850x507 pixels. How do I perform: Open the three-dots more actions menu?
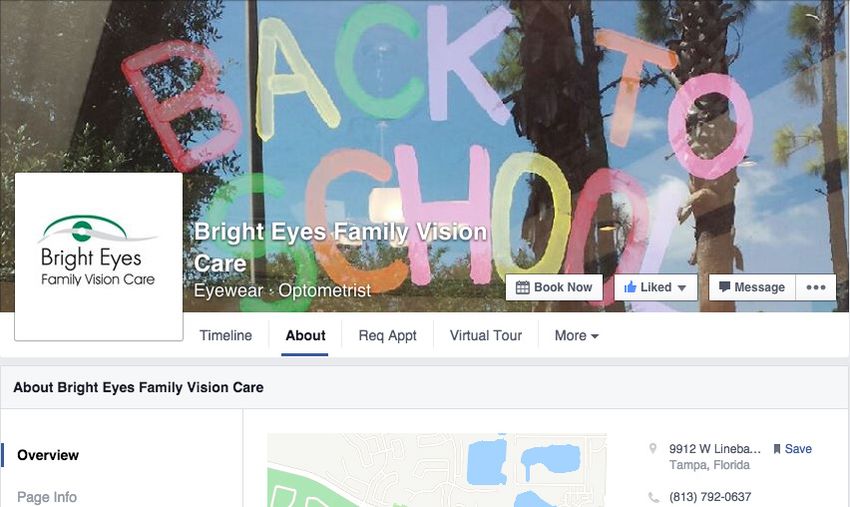click(x=816, y=287)
